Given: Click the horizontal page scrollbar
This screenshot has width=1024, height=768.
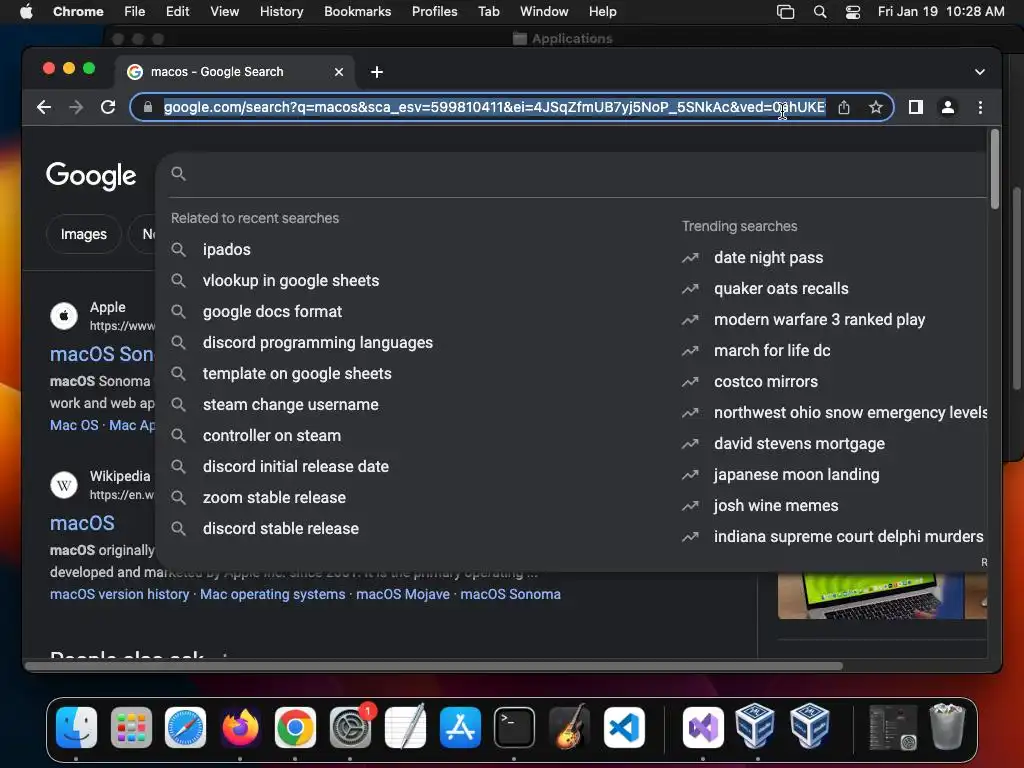Looking at the screenshot, I should click(434, 666).
